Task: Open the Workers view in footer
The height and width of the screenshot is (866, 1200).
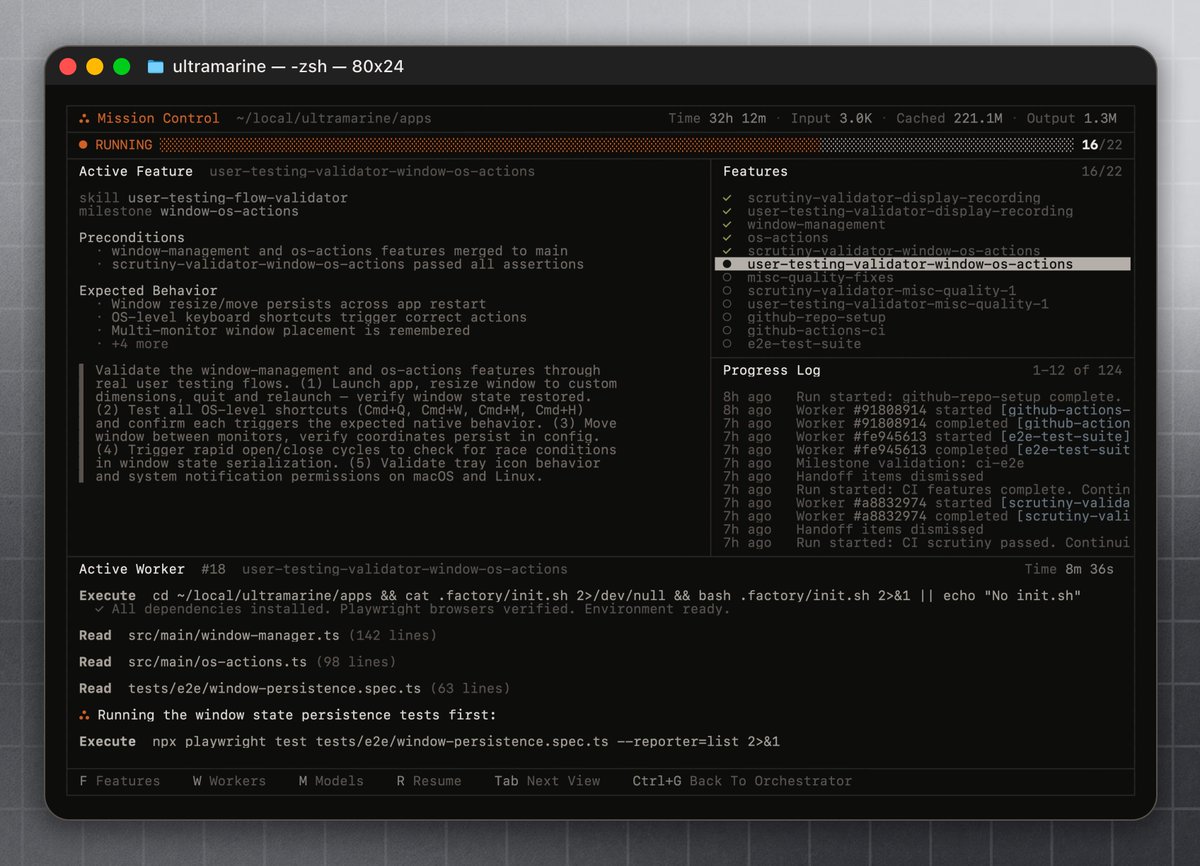Action: click(229, 781)
